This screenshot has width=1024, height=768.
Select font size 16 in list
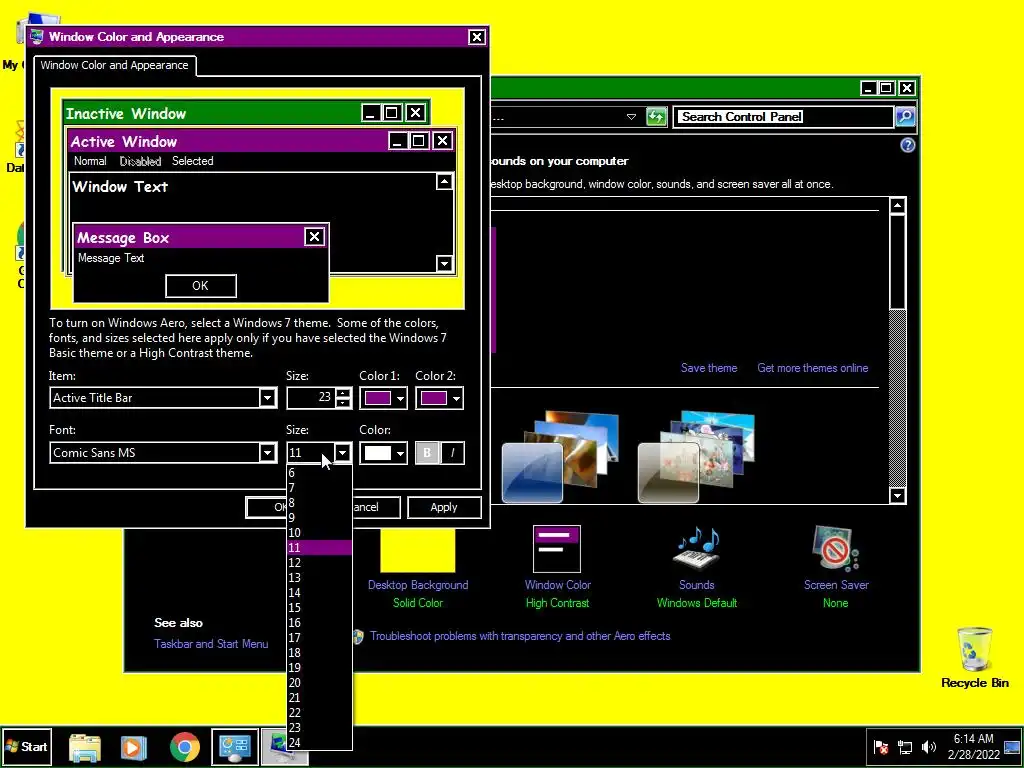pos(319,623)
